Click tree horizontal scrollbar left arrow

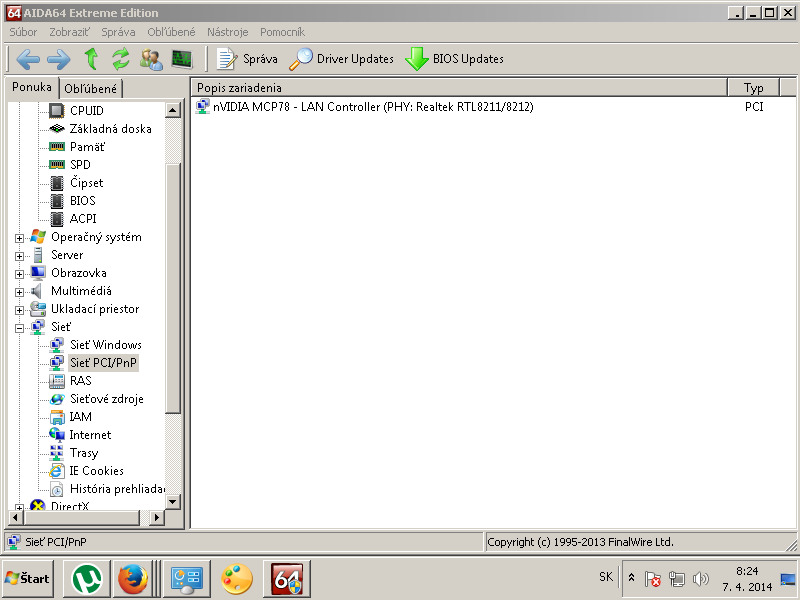tap(15, 517)
